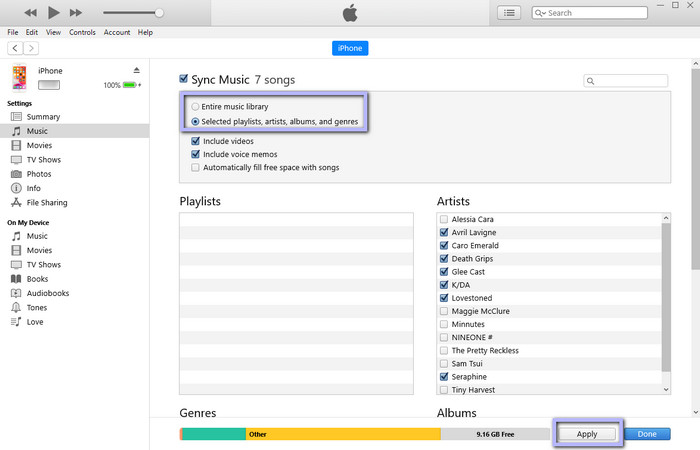This screenshot has width=700, height=450.
Task: Toggle Include videos checkbox
Action: (195, 141)
